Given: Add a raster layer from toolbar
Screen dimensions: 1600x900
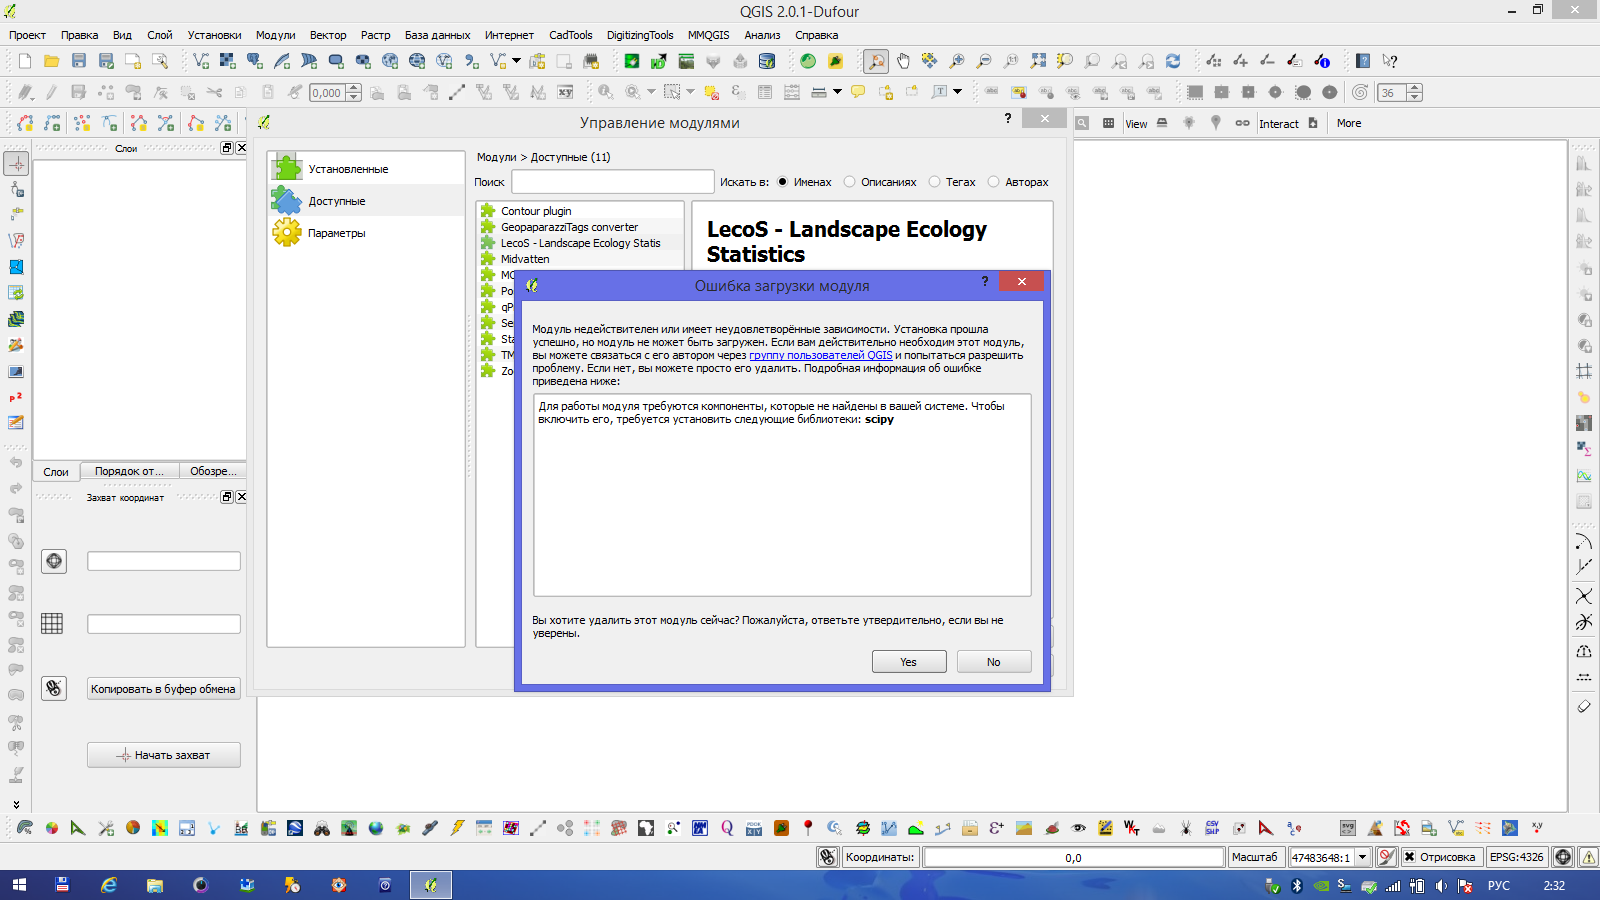Looking at the screenshot, I should point(228,61).
